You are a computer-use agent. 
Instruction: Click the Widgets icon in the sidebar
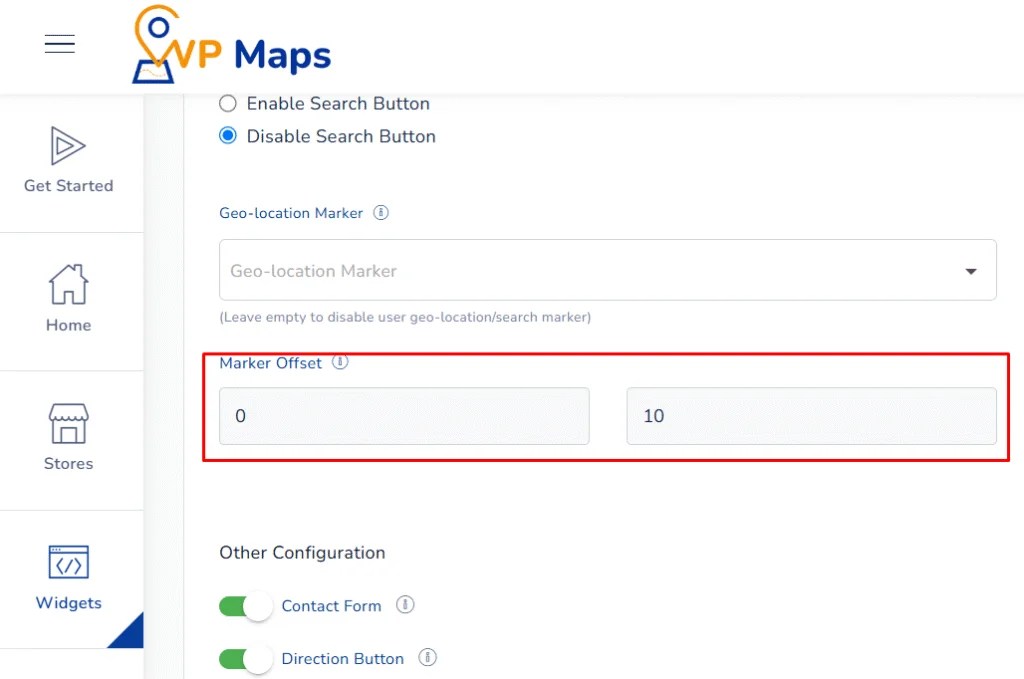coord(68,561)
